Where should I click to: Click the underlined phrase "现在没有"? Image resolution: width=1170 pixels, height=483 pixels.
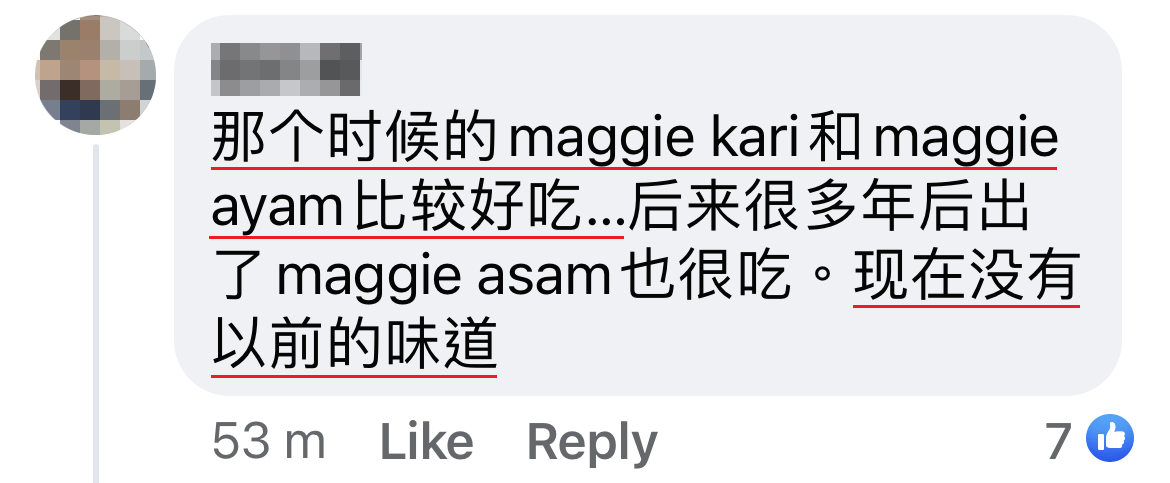966,277
